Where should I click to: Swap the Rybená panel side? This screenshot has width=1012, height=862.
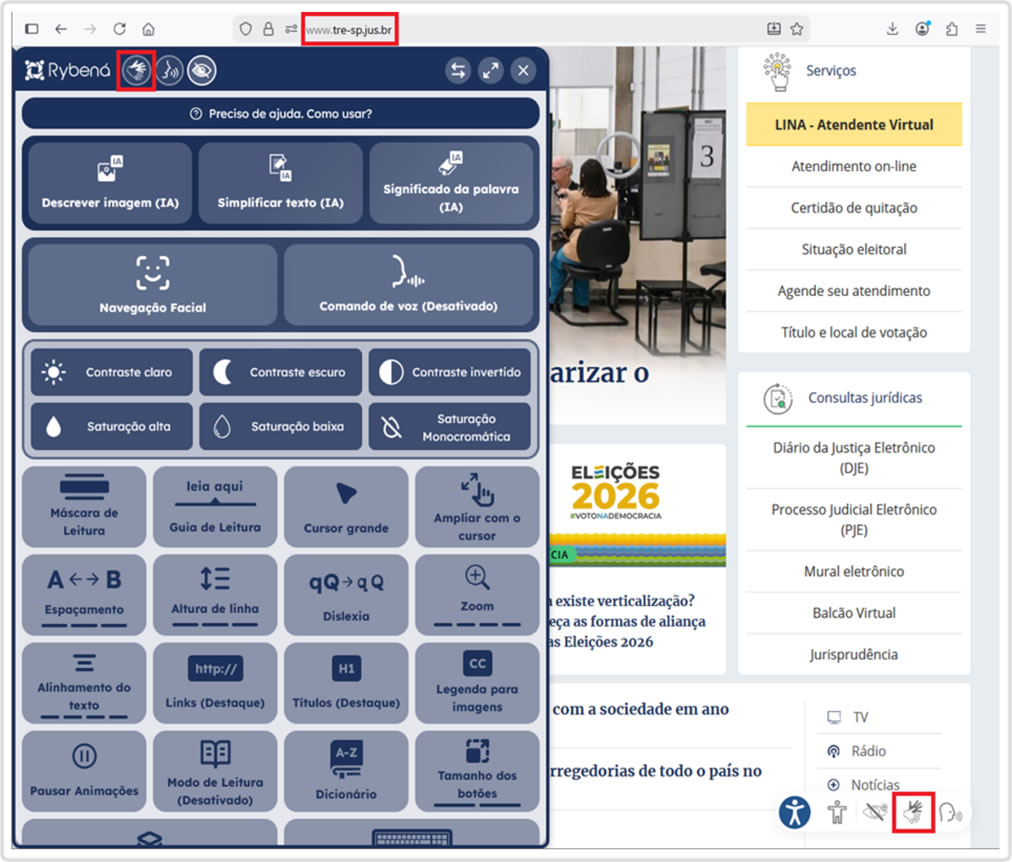(x=458, y=71)
